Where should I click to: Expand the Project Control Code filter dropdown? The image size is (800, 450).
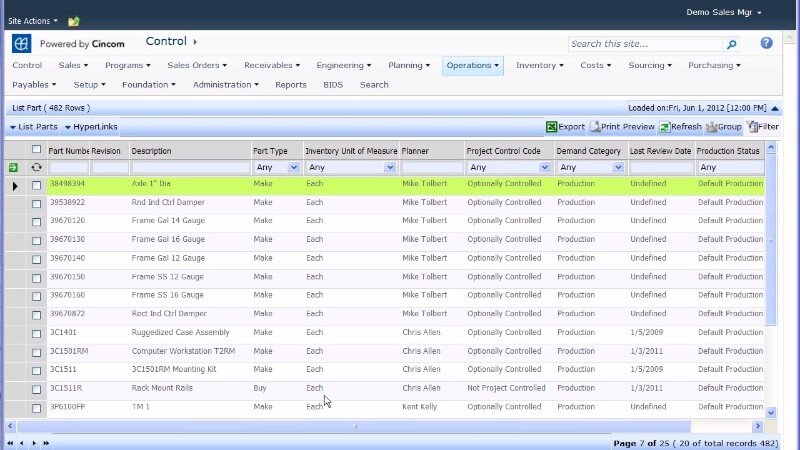(x=544, y=168)
